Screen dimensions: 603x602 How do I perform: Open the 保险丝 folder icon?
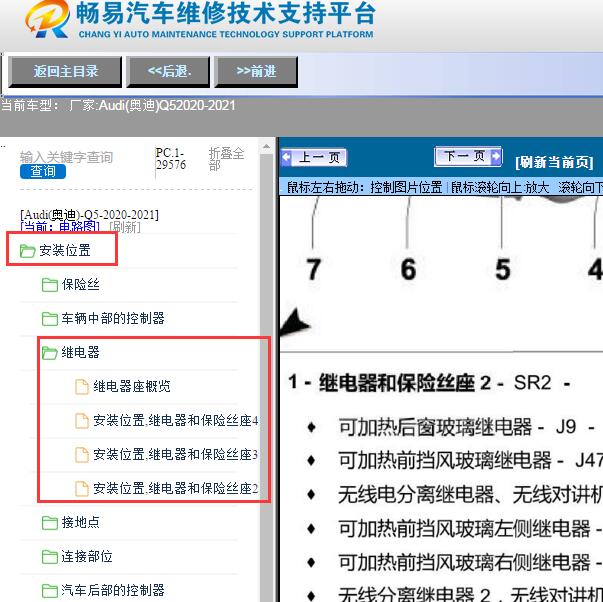(50, 285)
